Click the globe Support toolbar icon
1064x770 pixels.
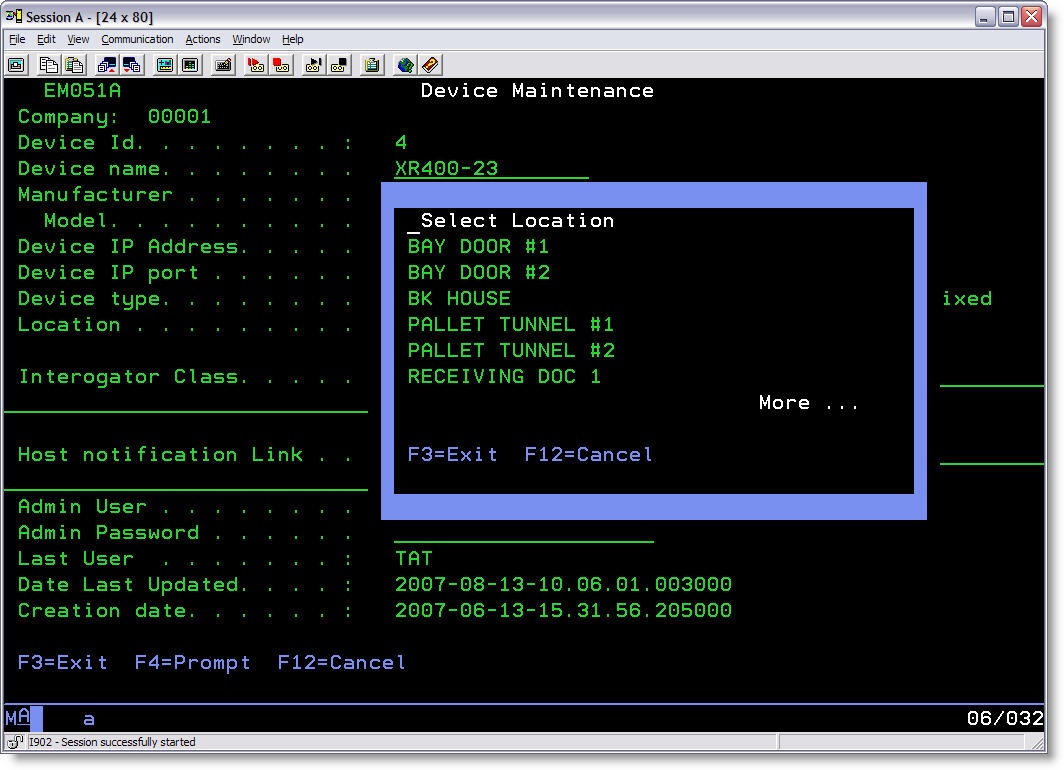405,65
